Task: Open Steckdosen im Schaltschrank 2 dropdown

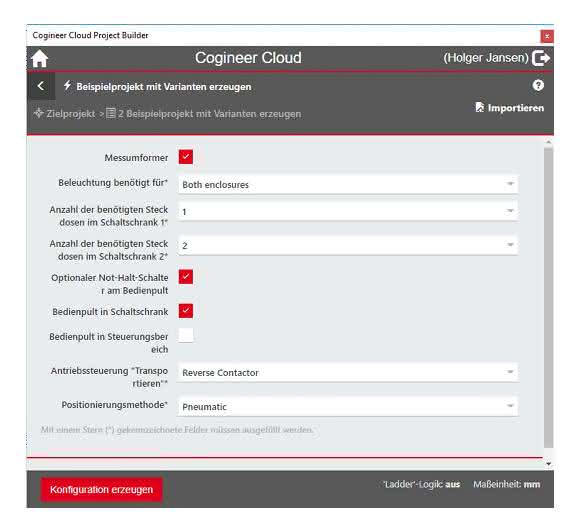Action: [347, 246]
